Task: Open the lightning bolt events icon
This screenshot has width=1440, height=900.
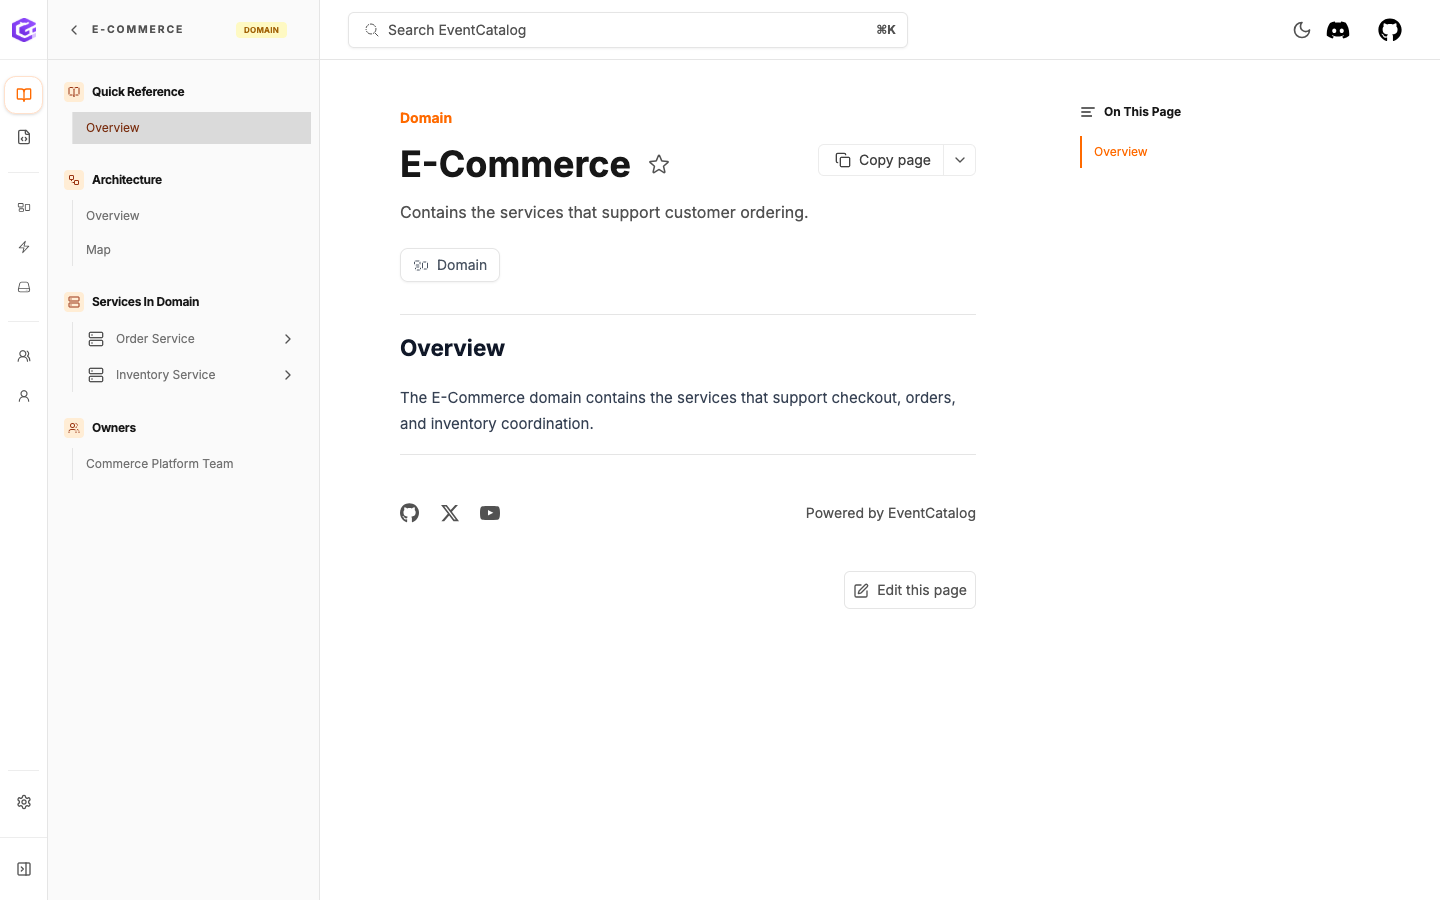Action: point(24,247)
